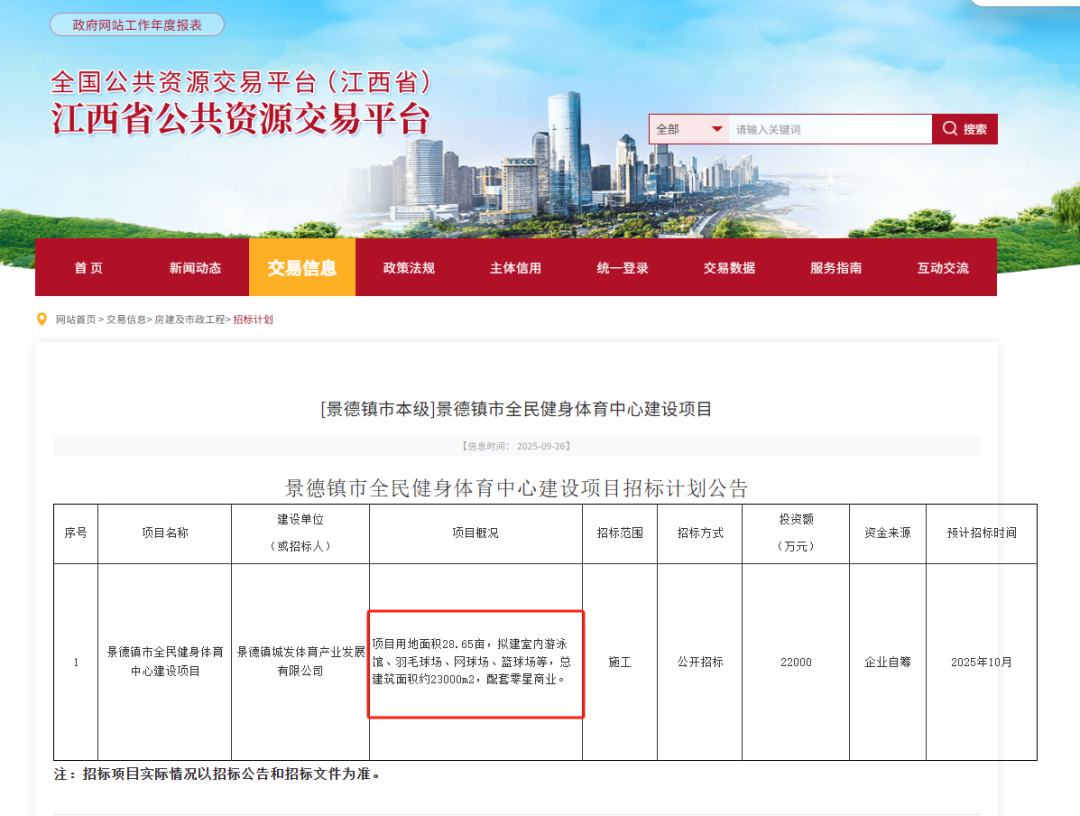The width and height of the screenshot is (1080, 816).
Task: Open the 网站首页 breadcrumb link
Action: tap(74, 318)
